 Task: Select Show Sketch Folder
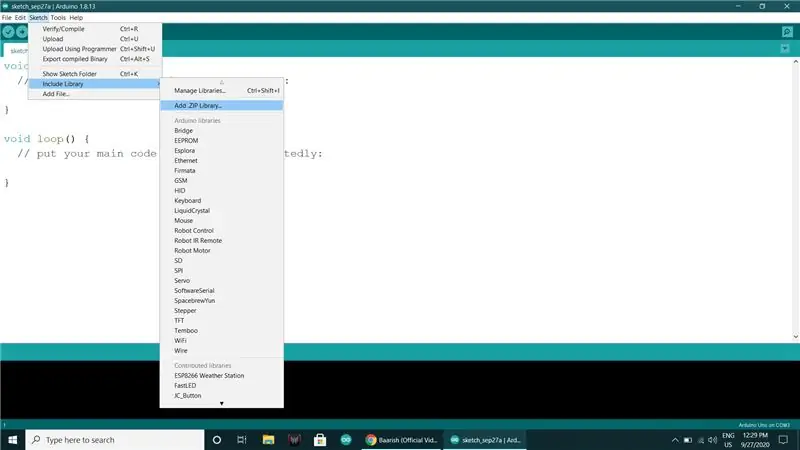(95, 74)
